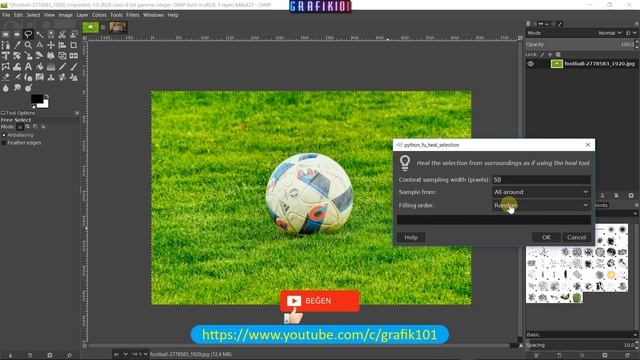The height and width of the screenshot is (360, 640).
Task: Select the Paintbrush tool
Action: pos(73,67)
